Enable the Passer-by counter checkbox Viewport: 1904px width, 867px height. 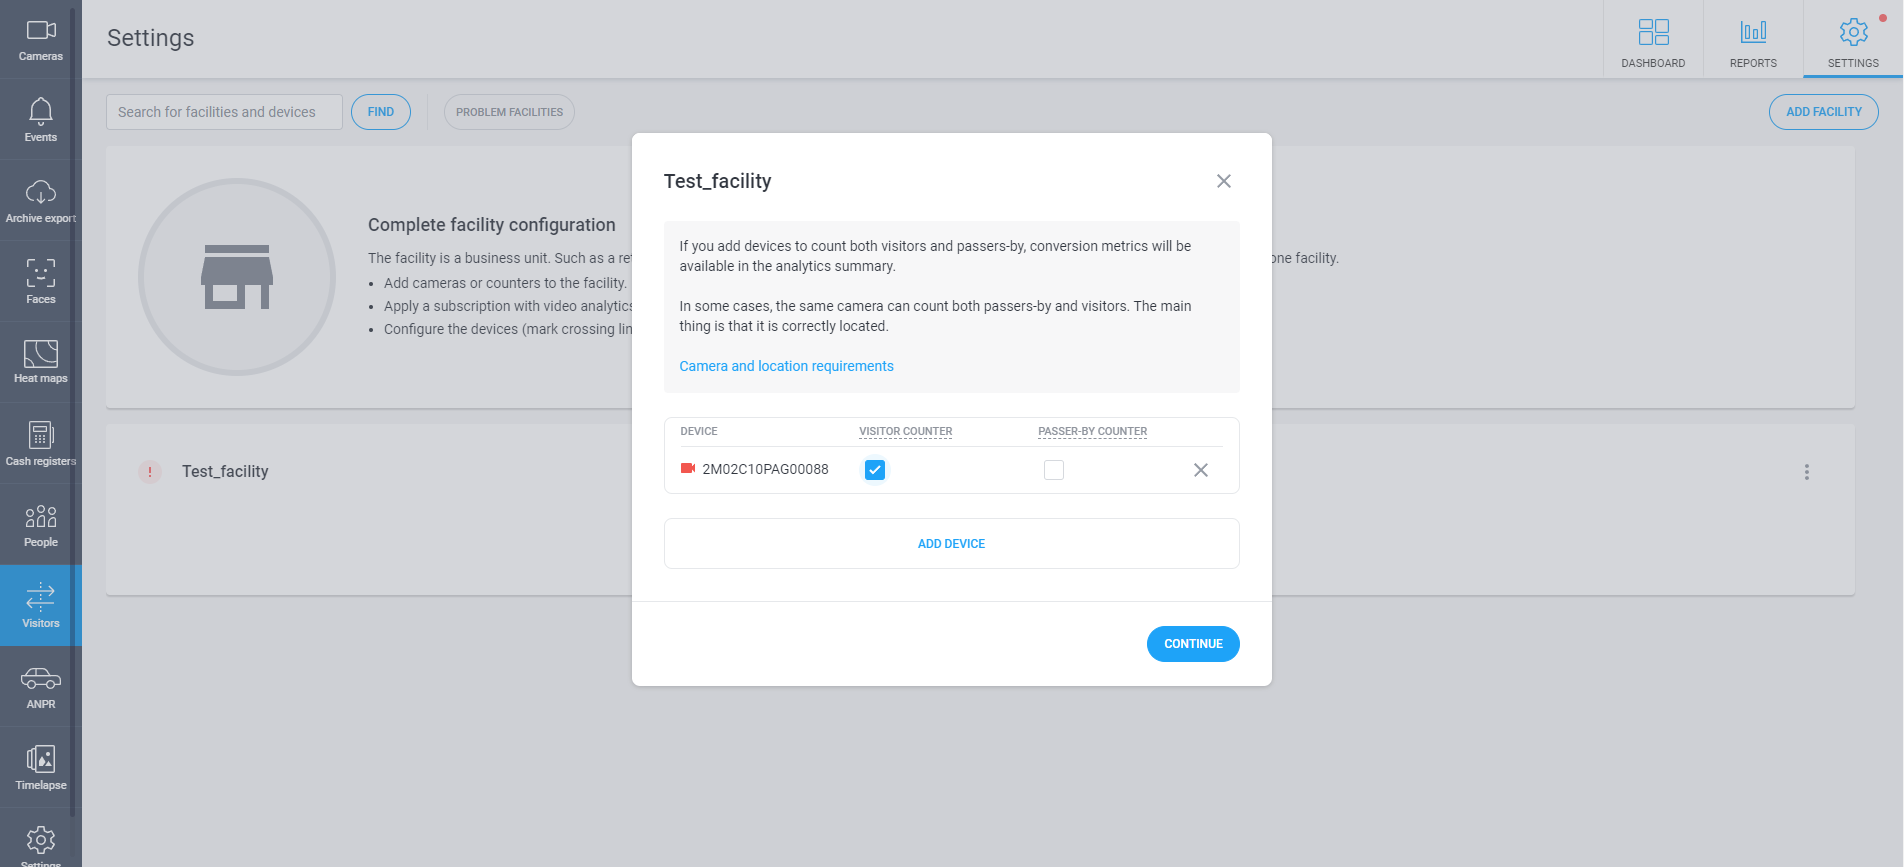click(1054, 470)
